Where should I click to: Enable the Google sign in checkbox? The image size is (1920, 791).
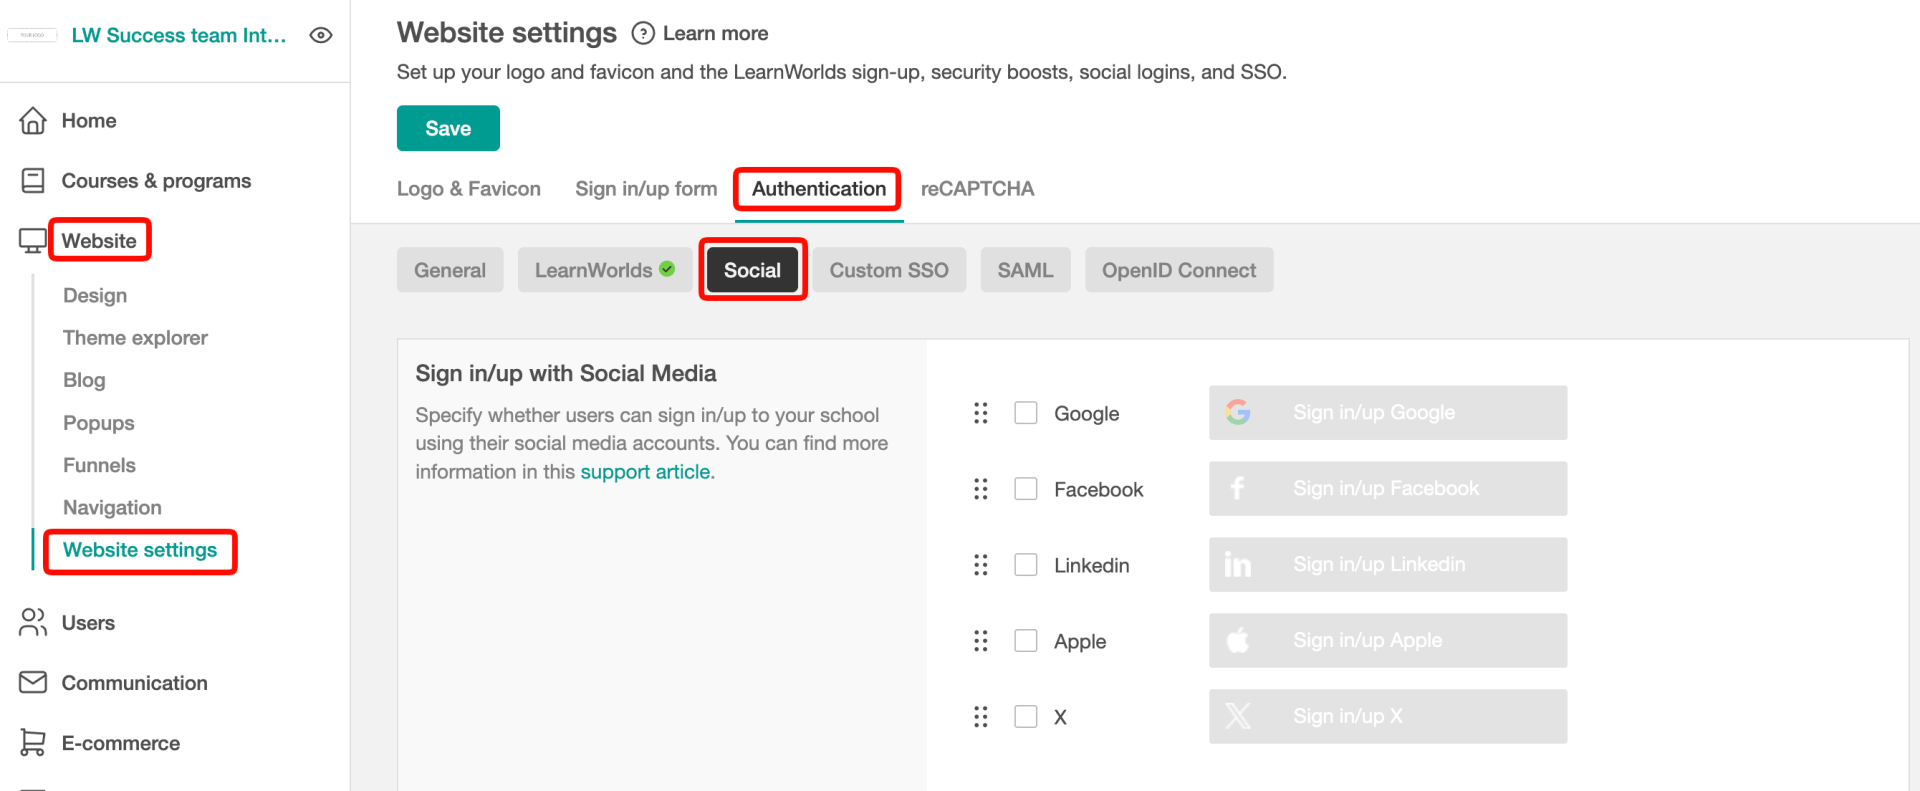coord(1026,413)
